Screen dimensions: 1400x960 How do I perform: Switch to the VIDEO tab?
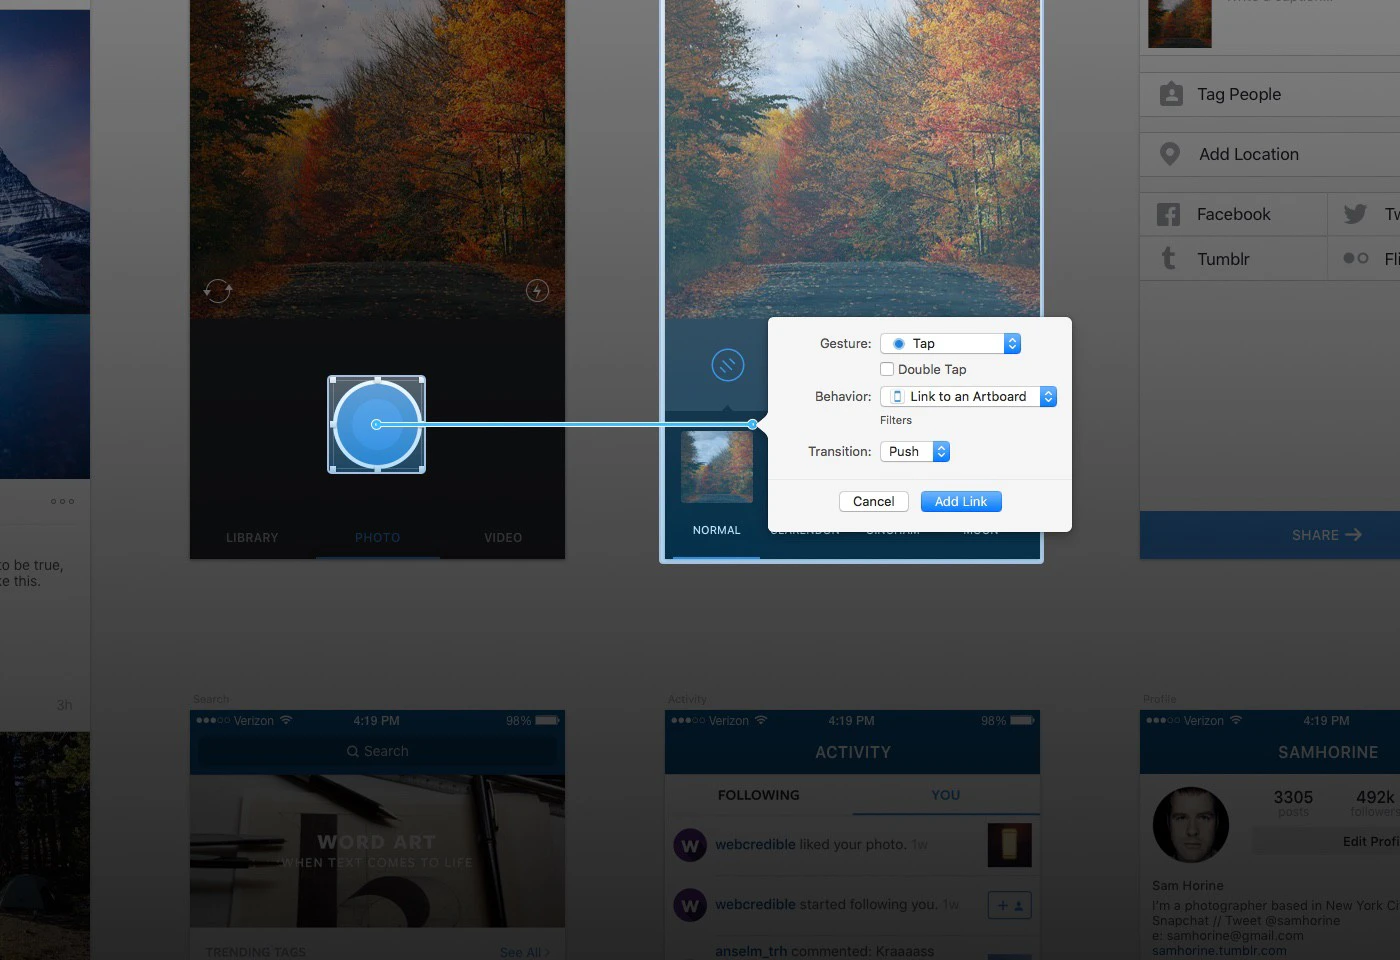point(503,537)
